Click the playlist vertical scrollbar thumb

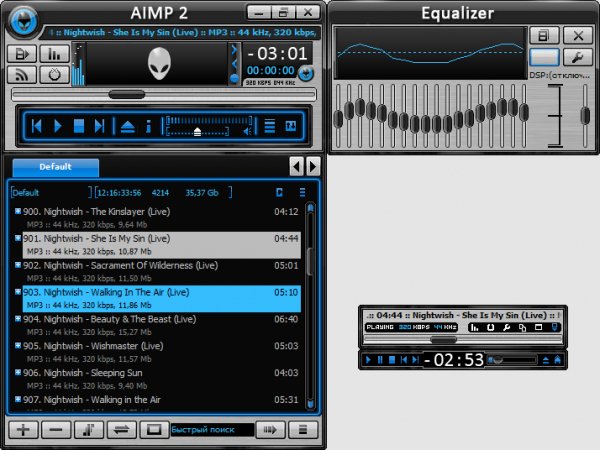point(310,261)
